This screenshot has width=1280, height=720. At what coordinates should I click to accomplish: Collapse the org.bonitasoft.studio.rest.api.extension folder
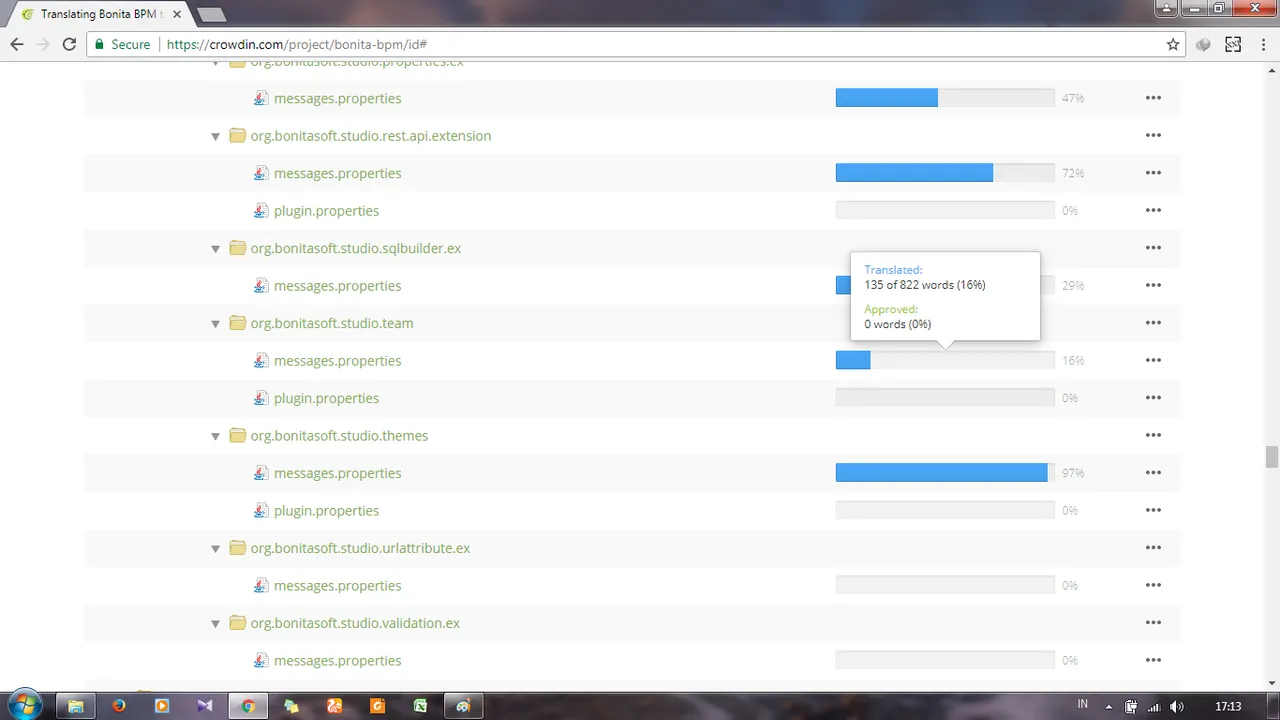(x=215, y=136)
